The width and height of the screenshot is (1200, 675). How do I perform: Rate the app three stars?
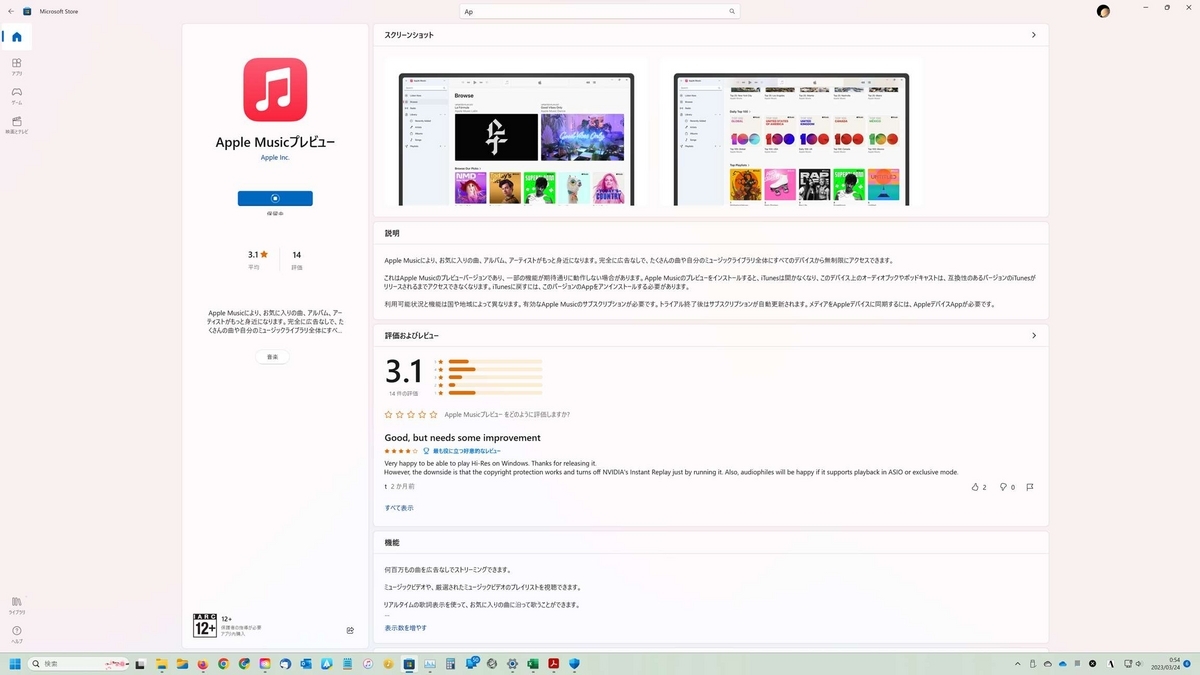point(411,414)
